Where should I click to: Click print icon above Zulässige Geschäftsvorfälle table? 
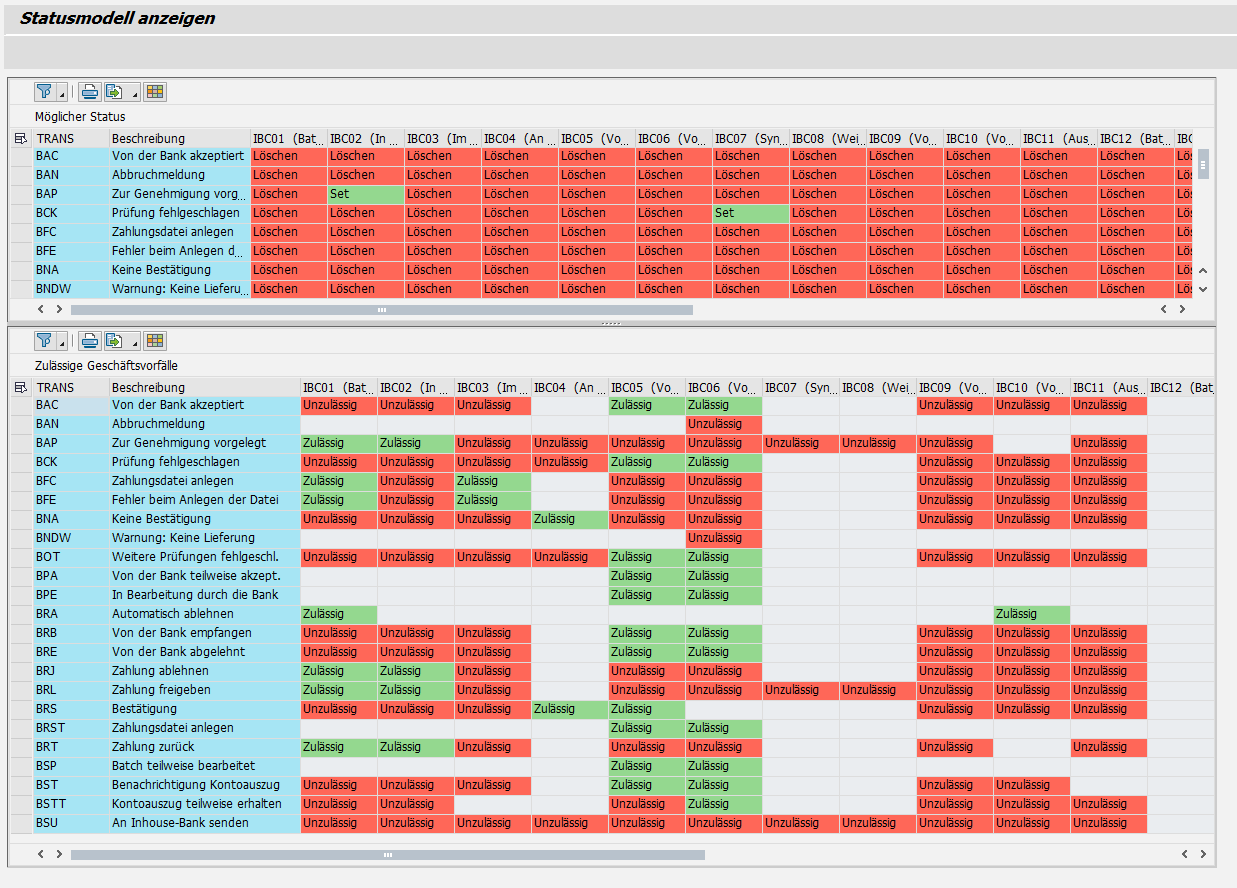point(90,341)
